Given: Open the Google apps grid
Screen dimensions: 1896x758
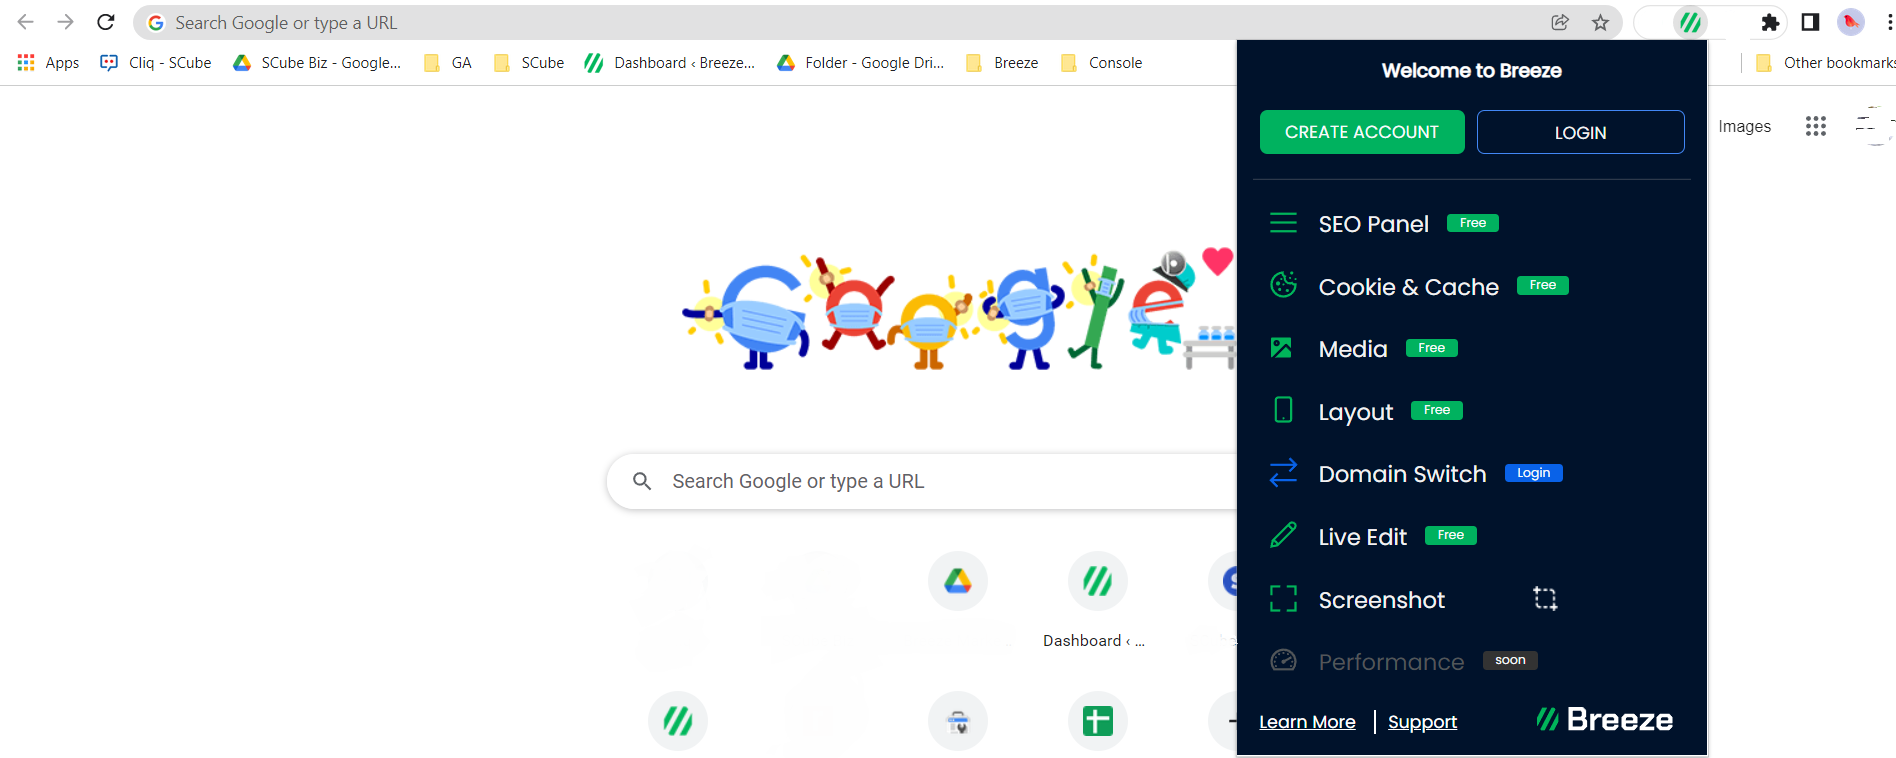Looking at the screenshot, I should tap(1816, 126).
